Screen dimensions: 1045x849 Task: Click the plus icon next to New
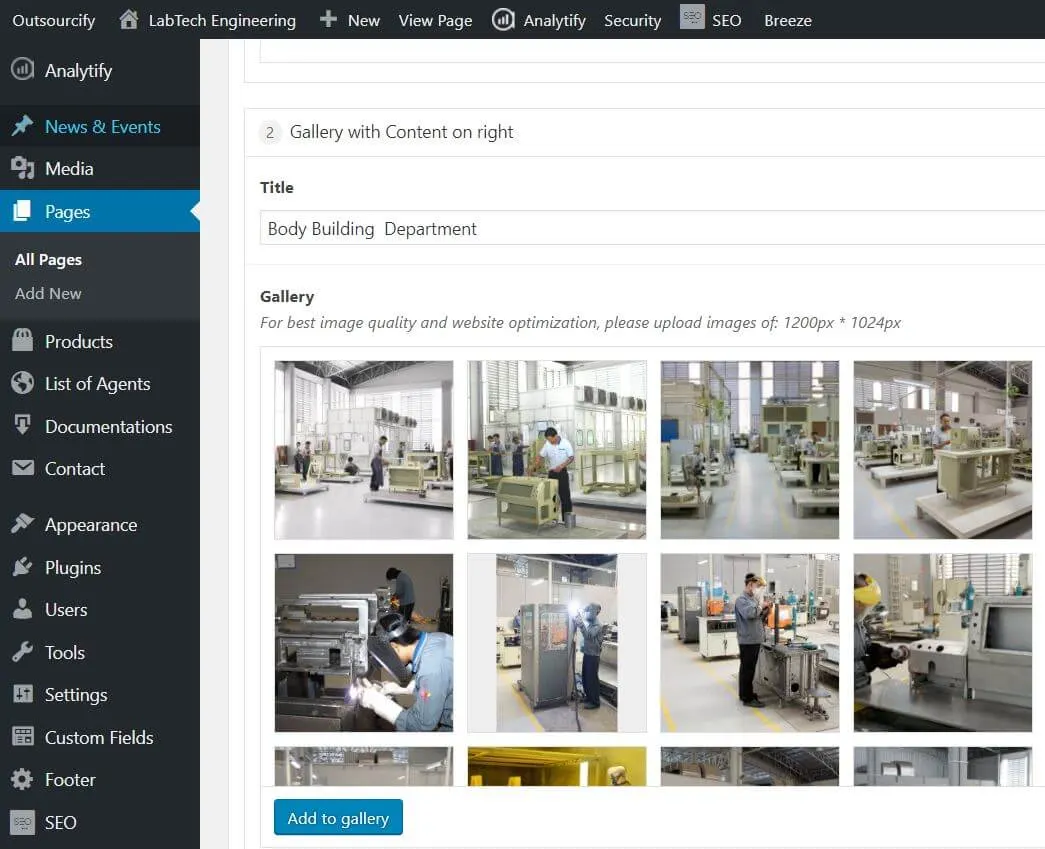coord(328,19)
